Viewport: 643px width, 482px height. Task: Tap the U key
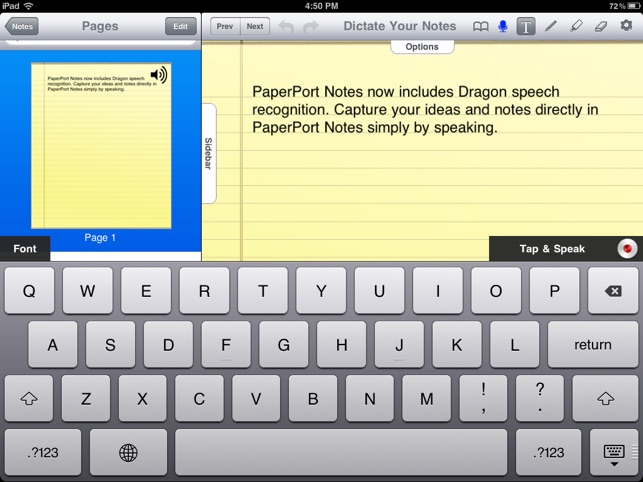click(379, 291)
